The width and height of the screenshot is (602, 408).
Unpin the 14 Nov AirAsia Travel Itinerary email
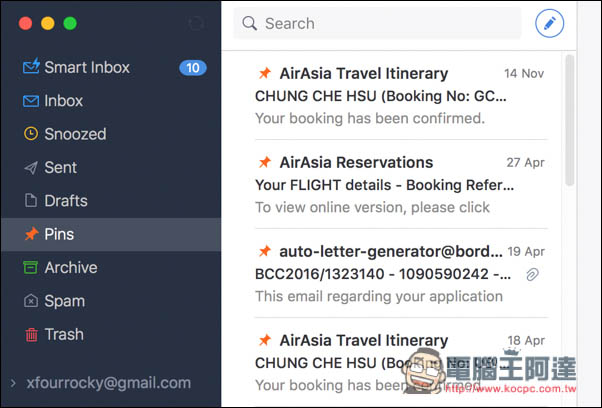click(x=265, y=73)
